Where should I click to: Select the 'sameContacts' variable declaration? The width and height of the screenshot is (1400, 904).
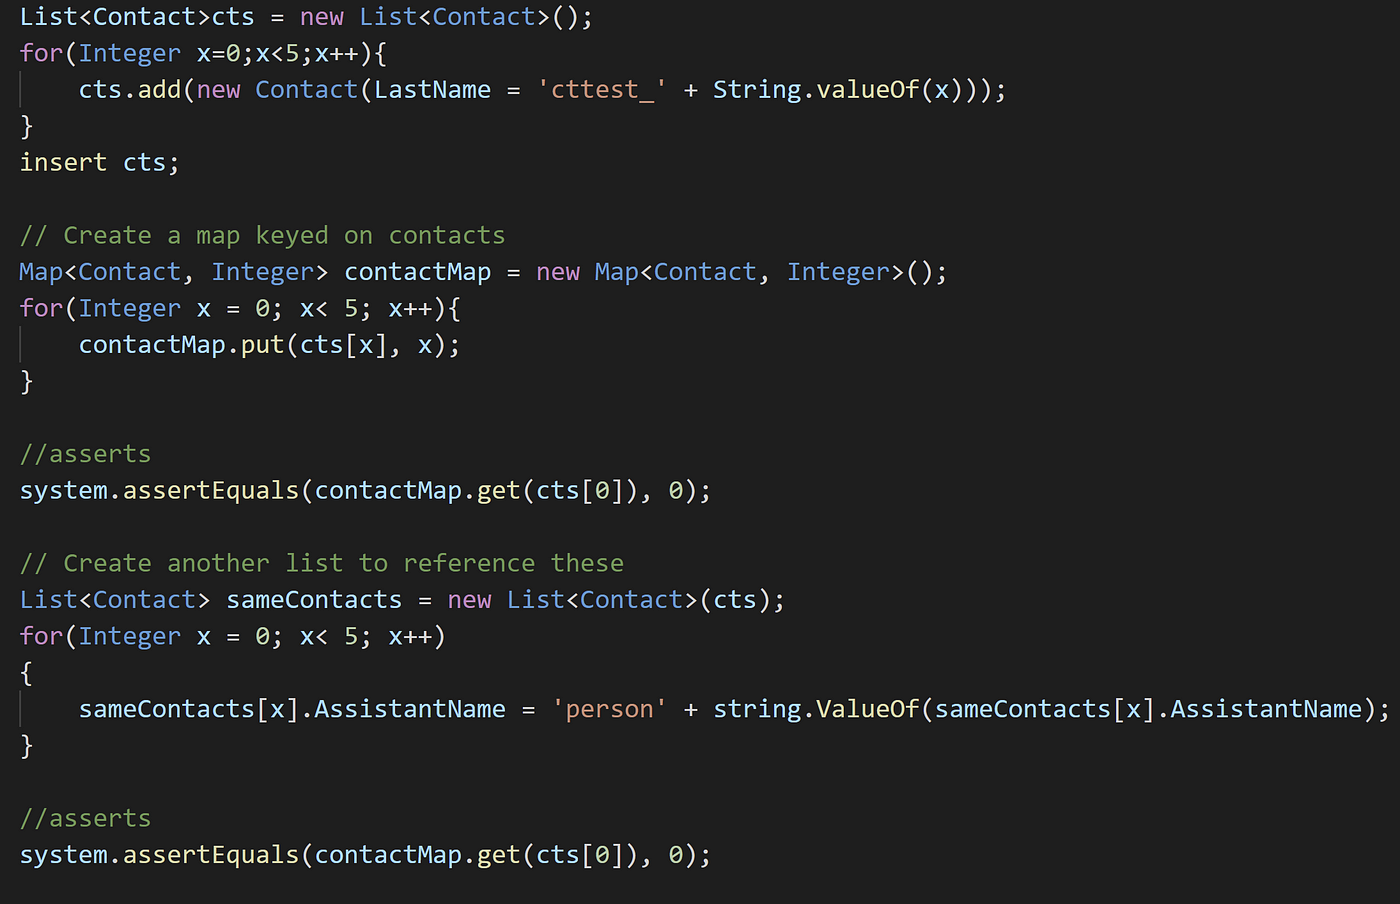[x=314, y=600]
